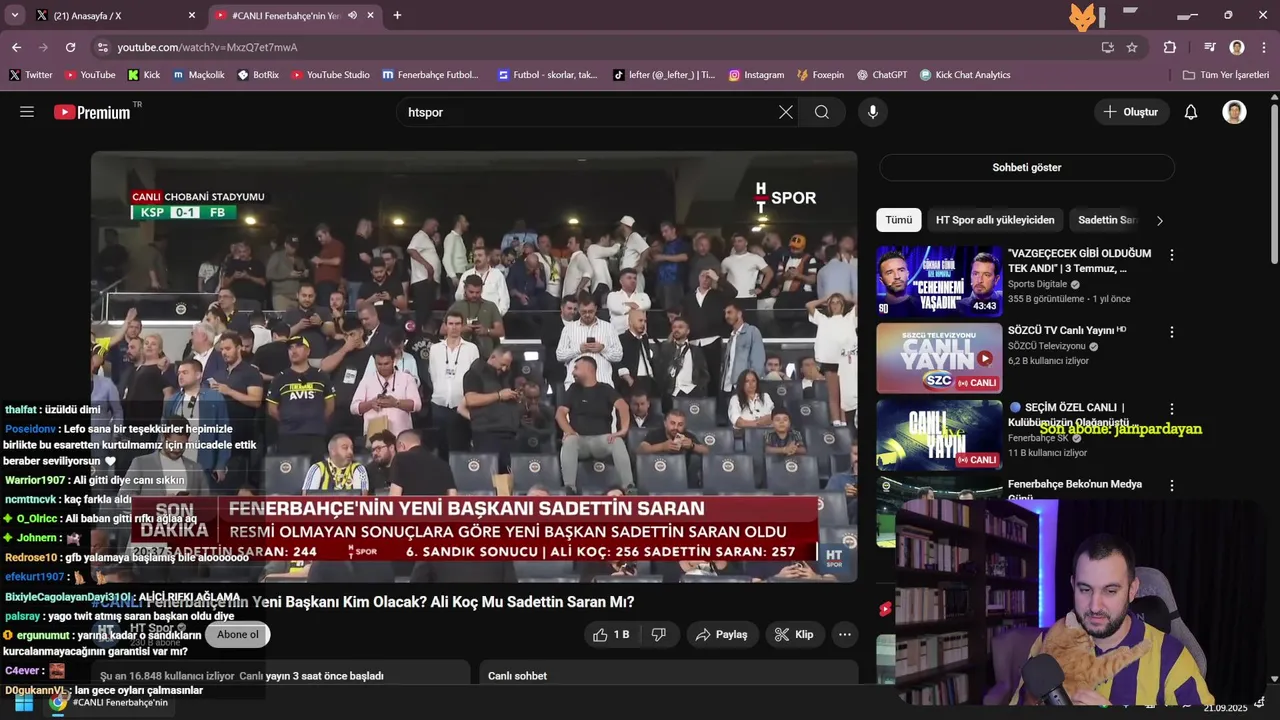Open options for Fenerbahçe Beko video
This screenshot has height=720, width=1280.
1172,486
